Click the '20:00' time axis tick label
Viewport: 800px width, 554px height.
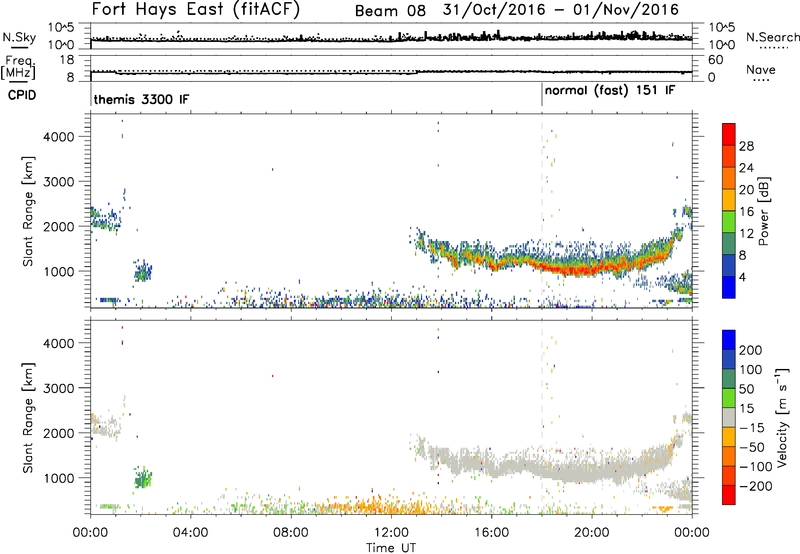pyautogui.click(x=591, y=533)
